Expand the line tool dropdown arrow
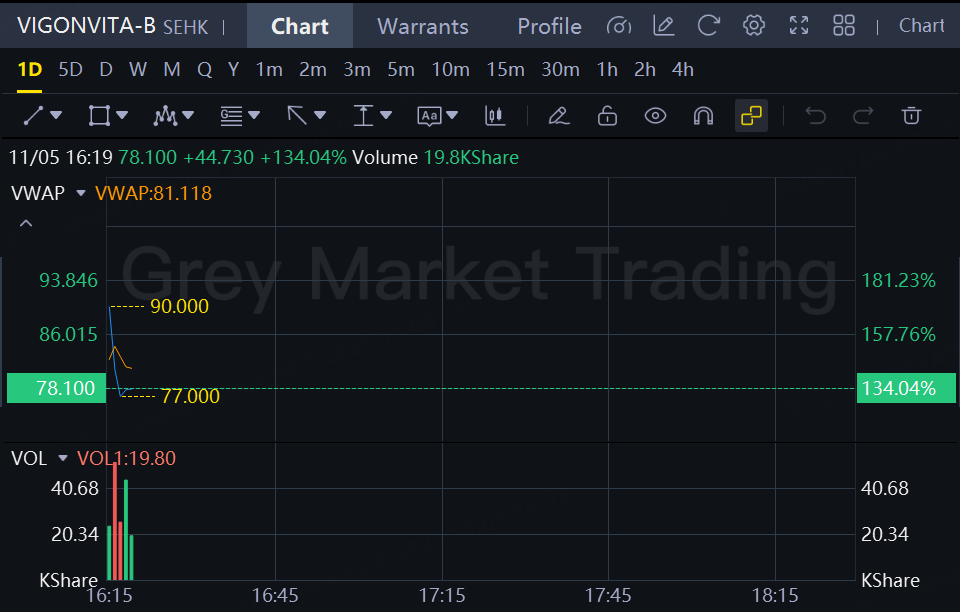The height and width of the screenshot is (612, 960). 56,116
